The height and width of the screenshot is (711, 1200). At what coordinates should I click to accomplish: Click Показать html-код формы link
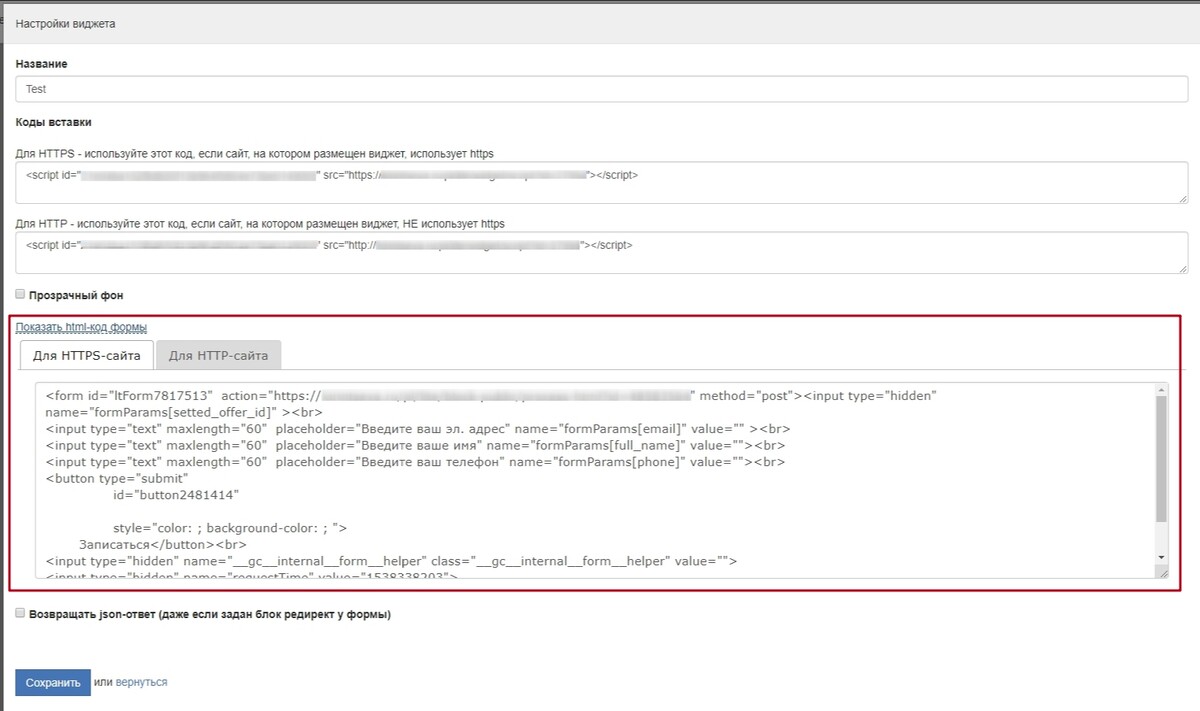point(81,327)
